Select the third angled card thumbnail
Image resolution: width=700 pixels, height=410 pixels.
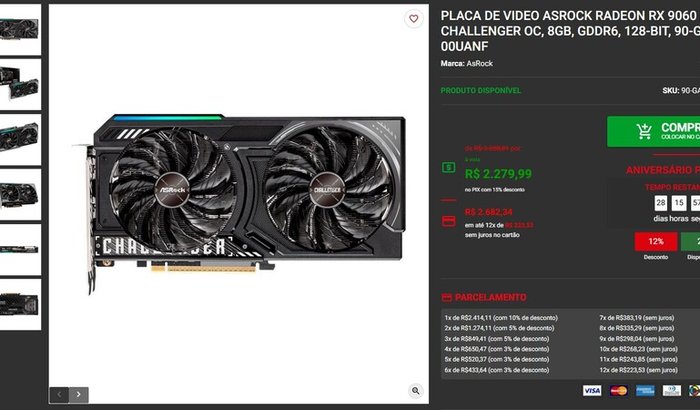point(20,139)
